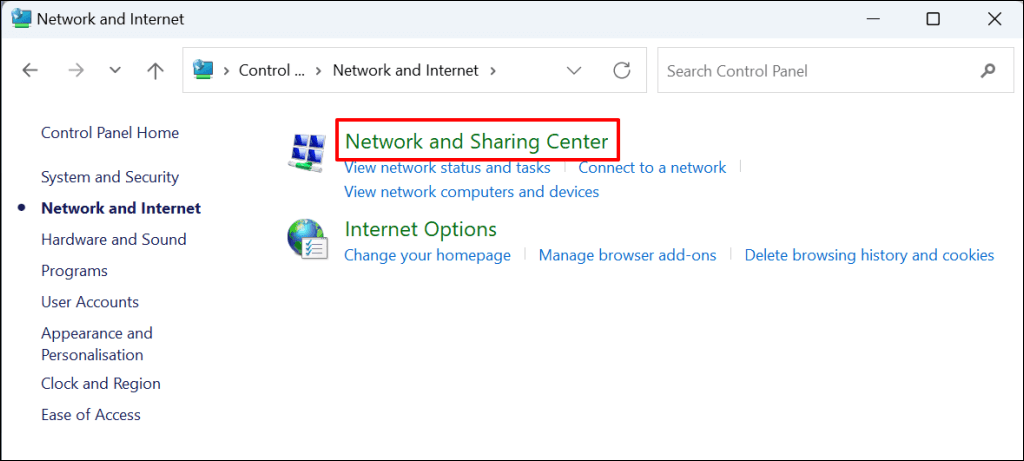Click Delete browsing history and cookies
The height and width of the screenshot is (461, 1024).
pyautogui.click(x=869, y=256)
